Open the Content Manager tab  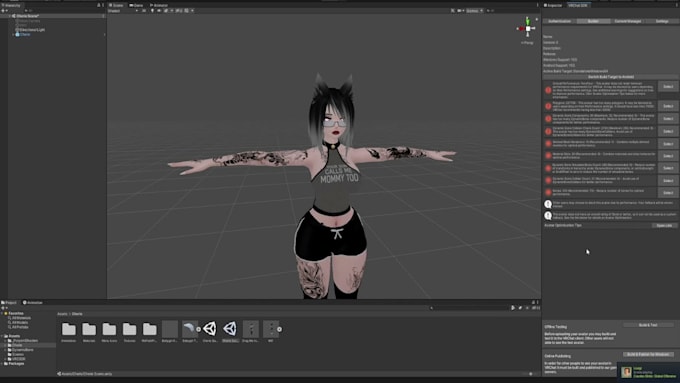(628, 21)
